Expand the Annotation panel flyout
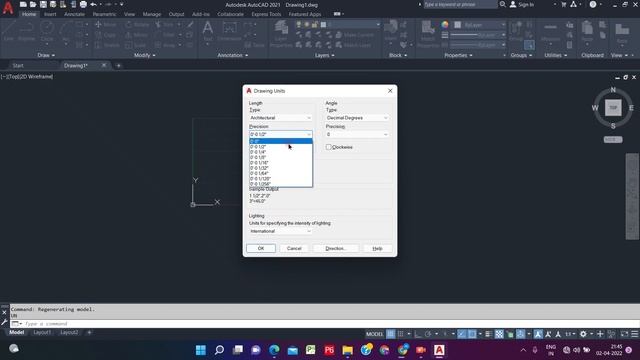The width and height of the screenshot is (640, 360). (233, 55)
